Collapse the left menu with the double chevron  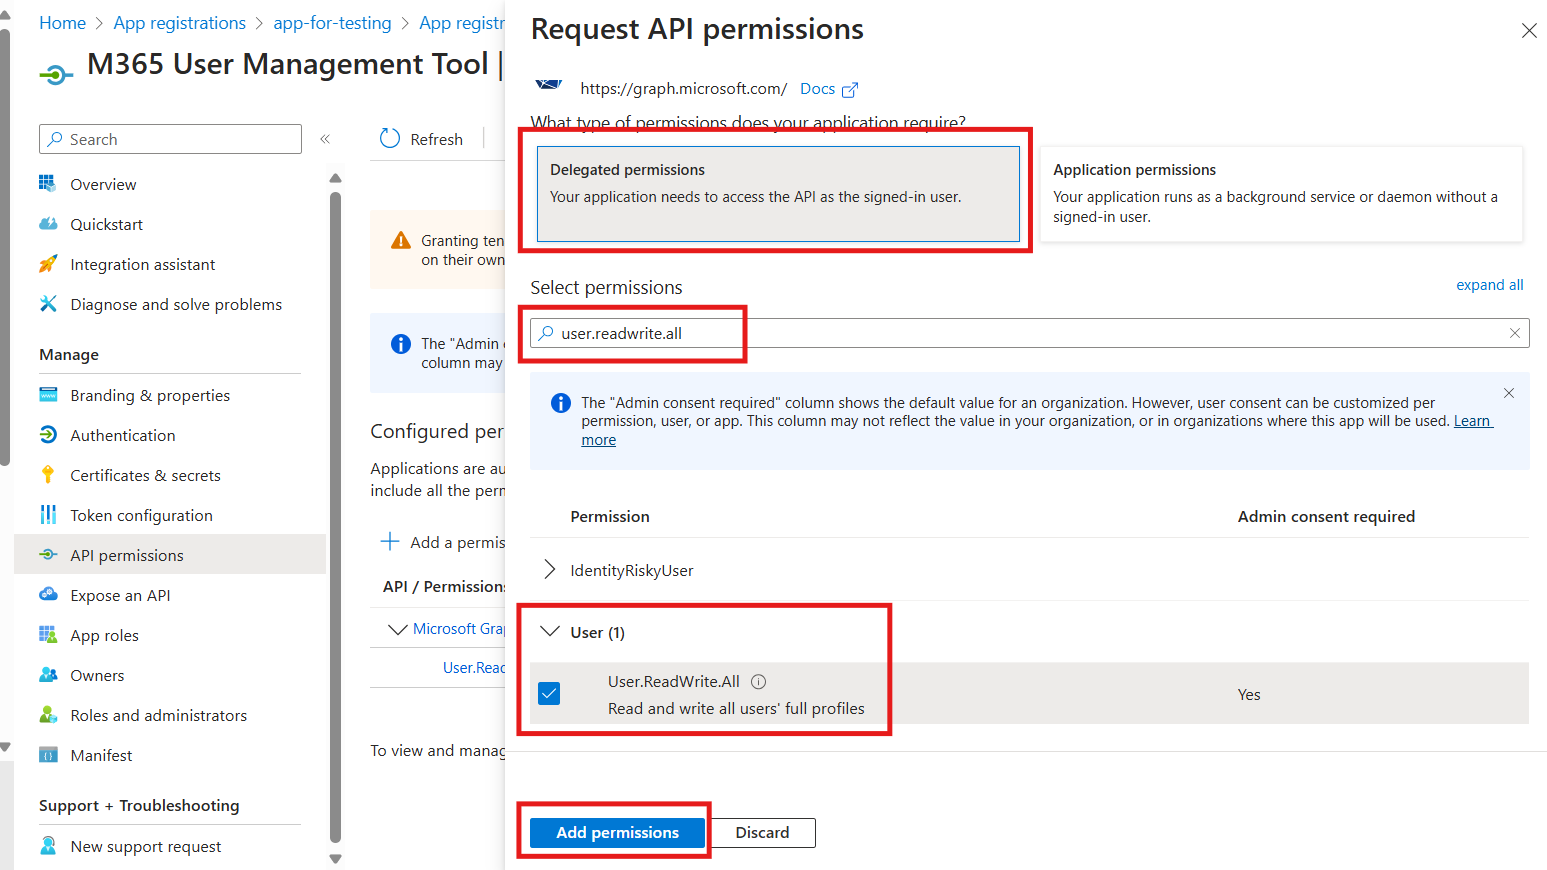click(x=325, y=139)
